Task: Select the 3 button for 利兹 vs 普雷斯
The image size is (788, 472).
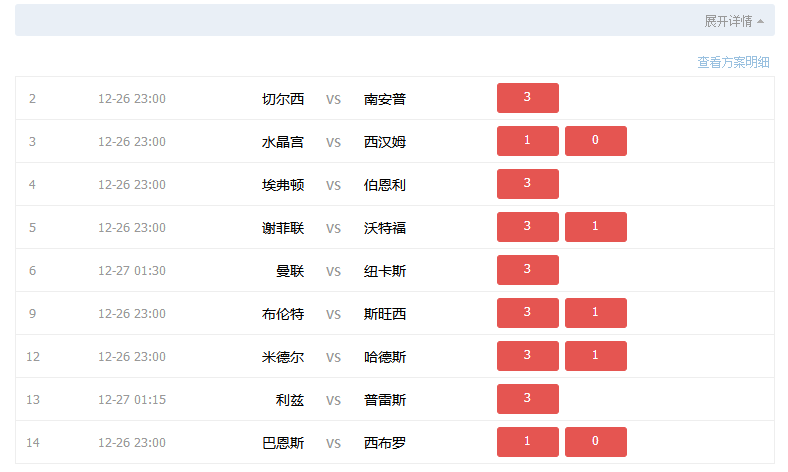Action: coord(527,399)
